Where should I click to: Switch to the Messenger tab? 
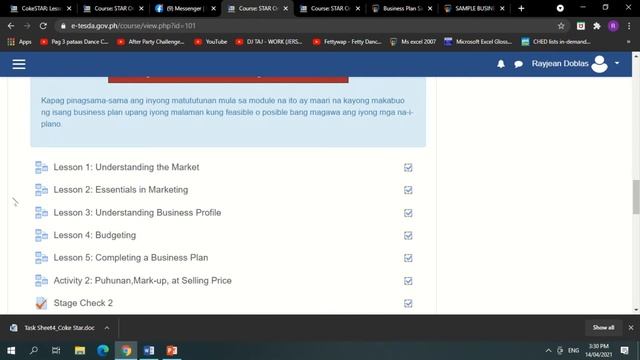(184, 9)
